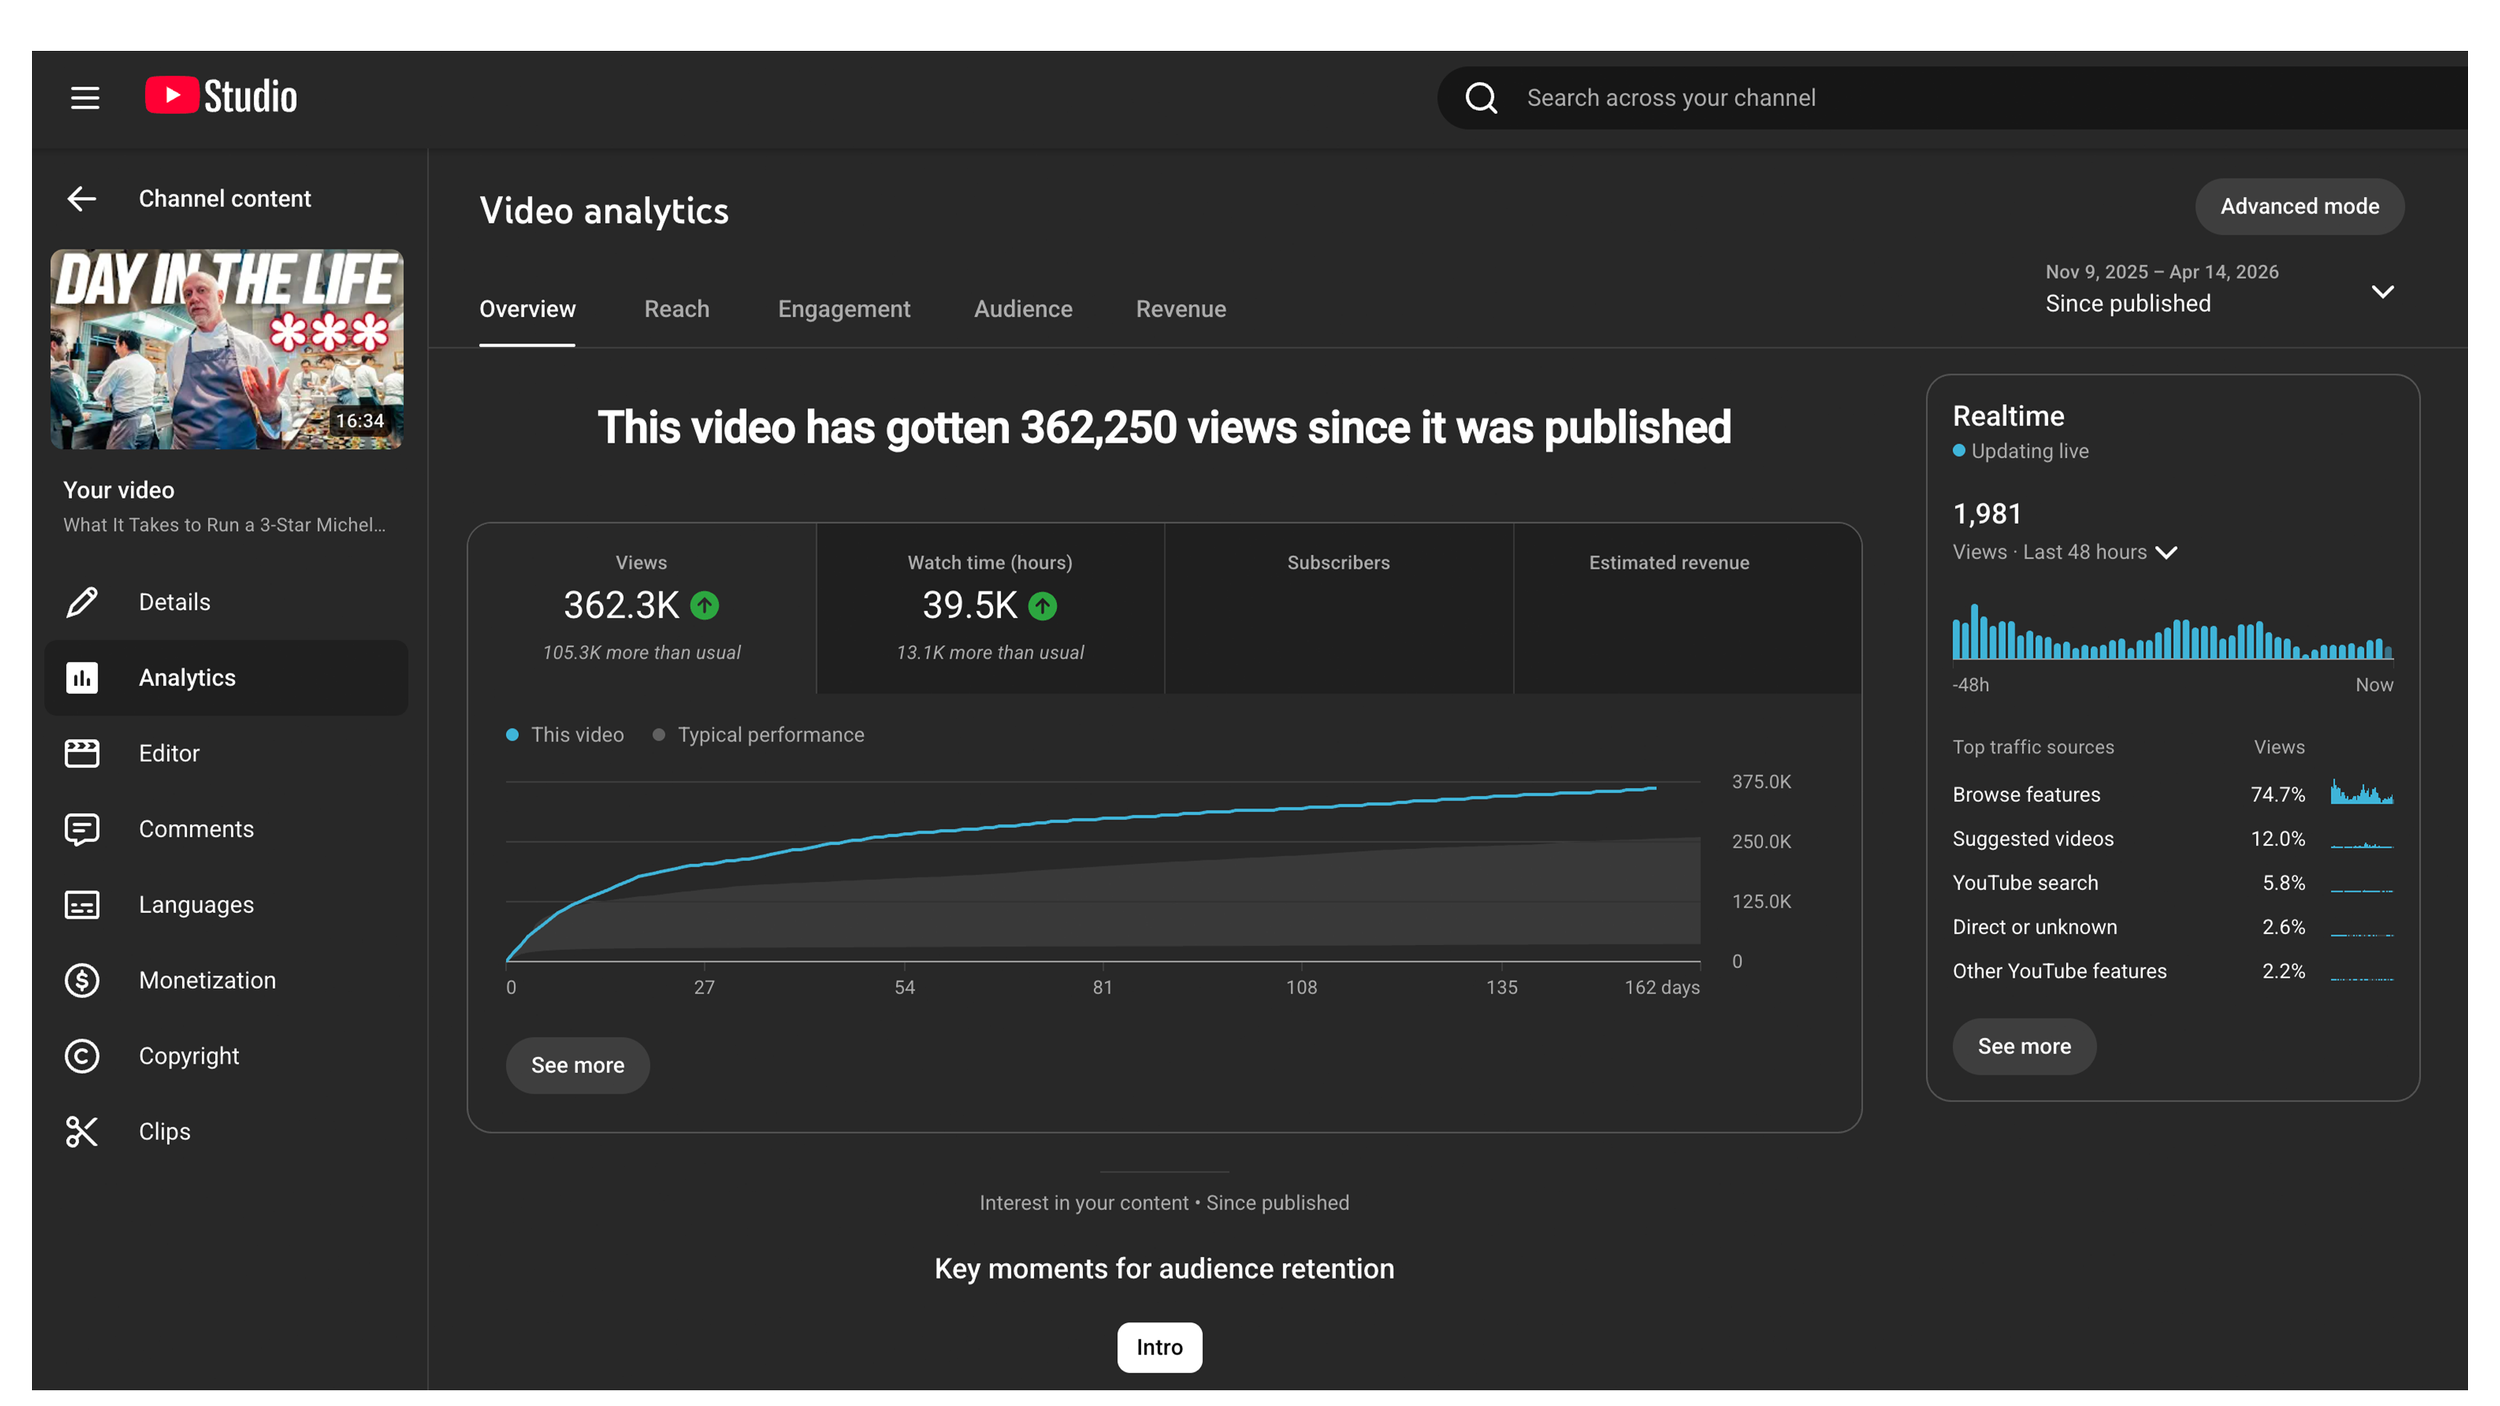Switch to the Reach tab
Image resolution: width=2500 pixels, height=1406 pixels.
pyautogui.click(x=676, y=309)
